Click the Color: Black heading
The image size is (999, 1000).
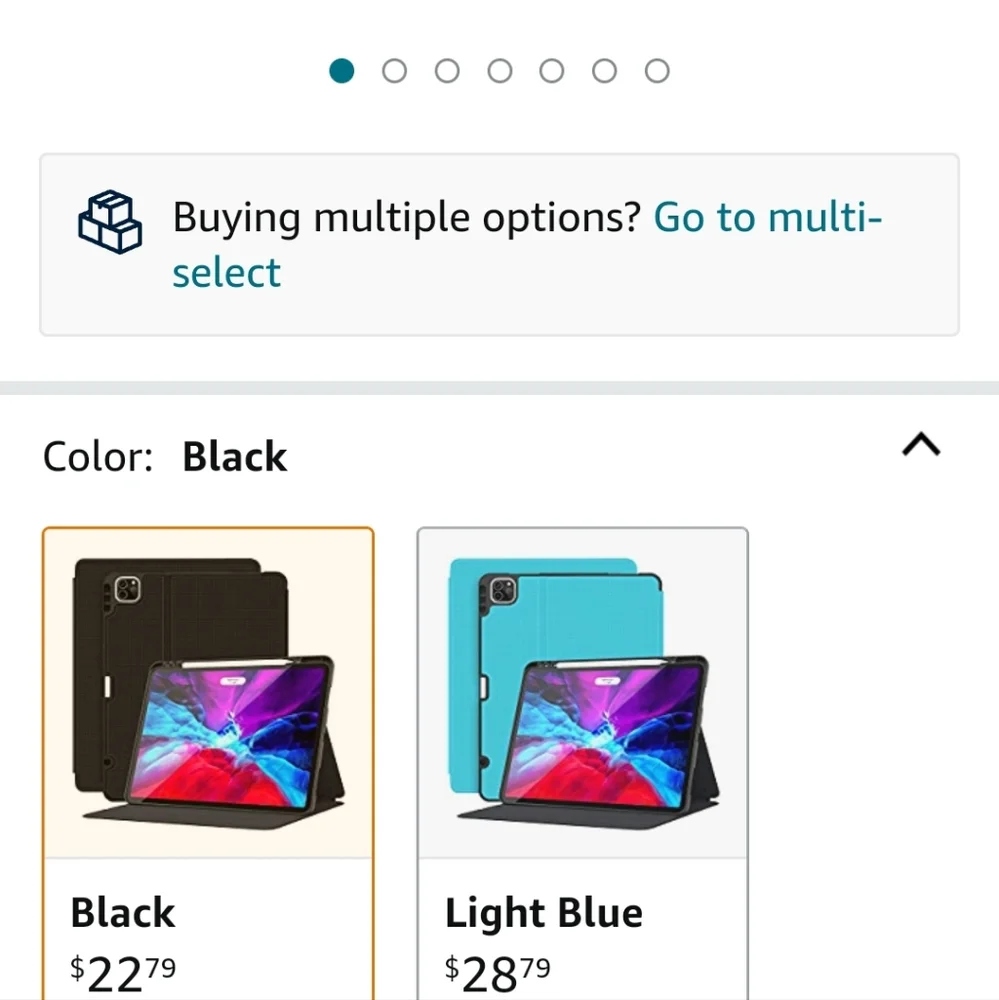tap(165, 457)
